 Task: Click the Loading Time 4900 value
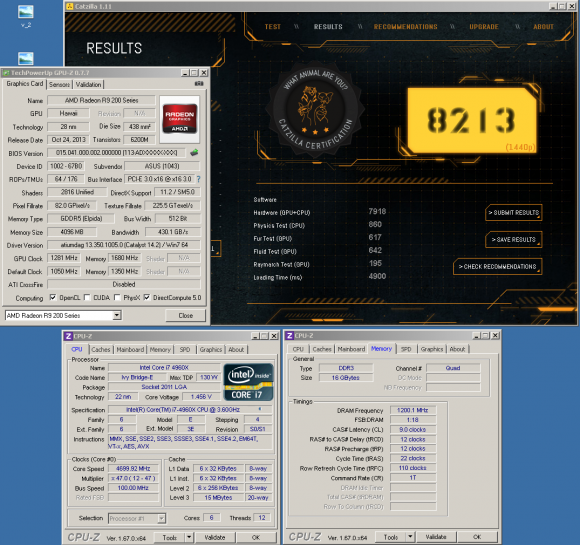pos(377,276)
